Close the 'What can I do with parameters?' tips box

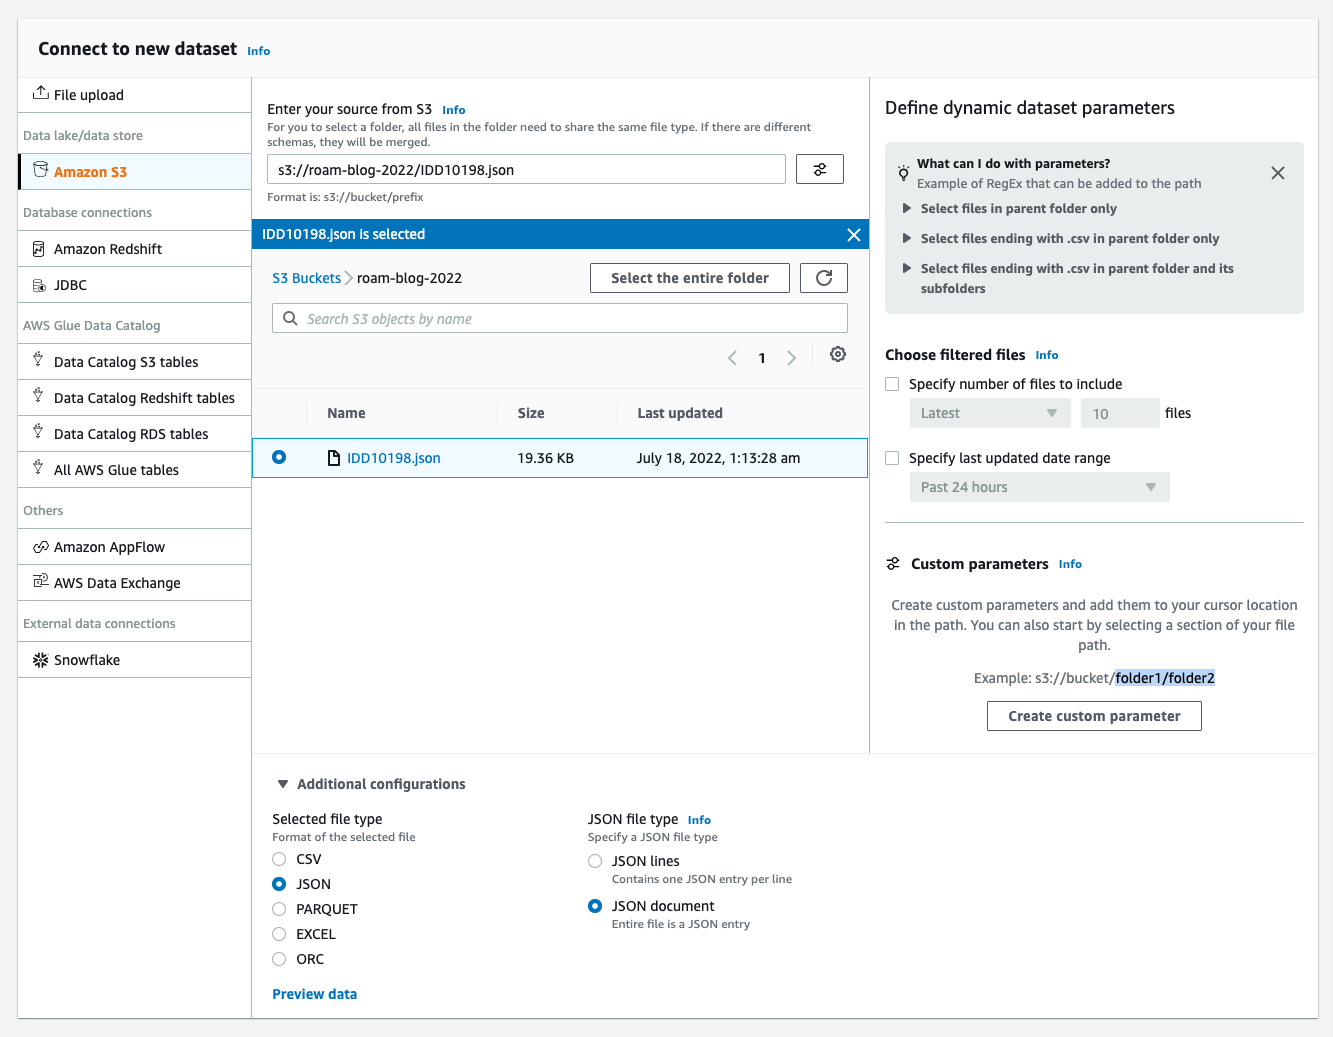pyautogui.click(x=1278, y=173)
